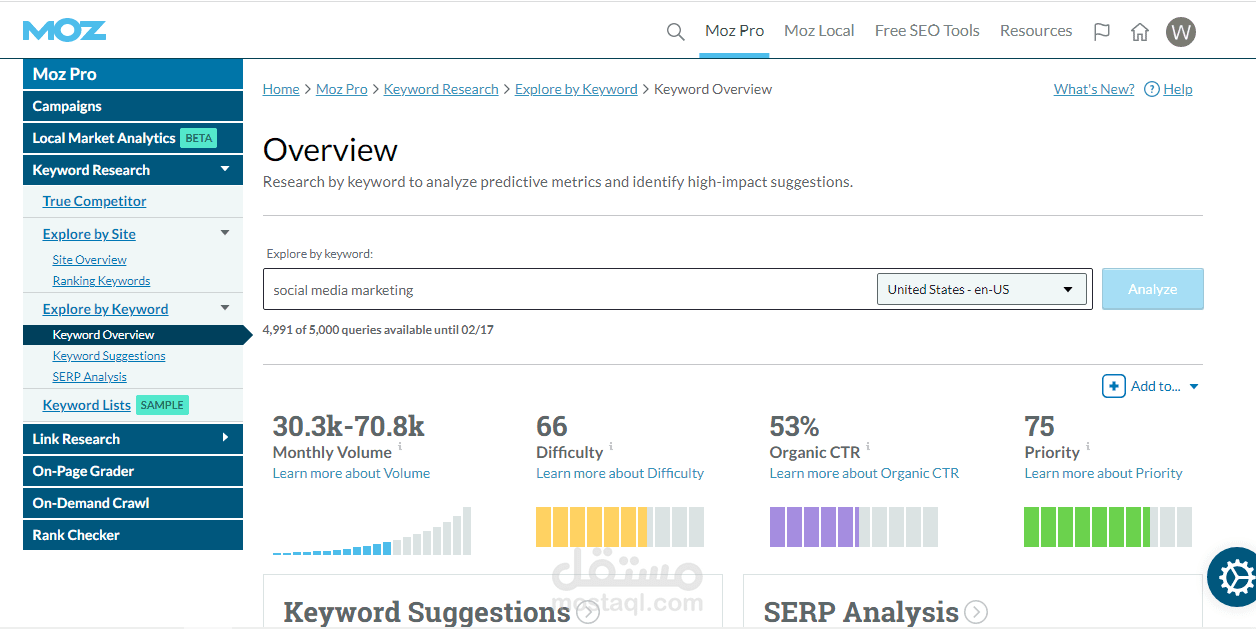Open the Site Overview link
Viewport: 1256px width, 629px height.
tap(90, 260)
